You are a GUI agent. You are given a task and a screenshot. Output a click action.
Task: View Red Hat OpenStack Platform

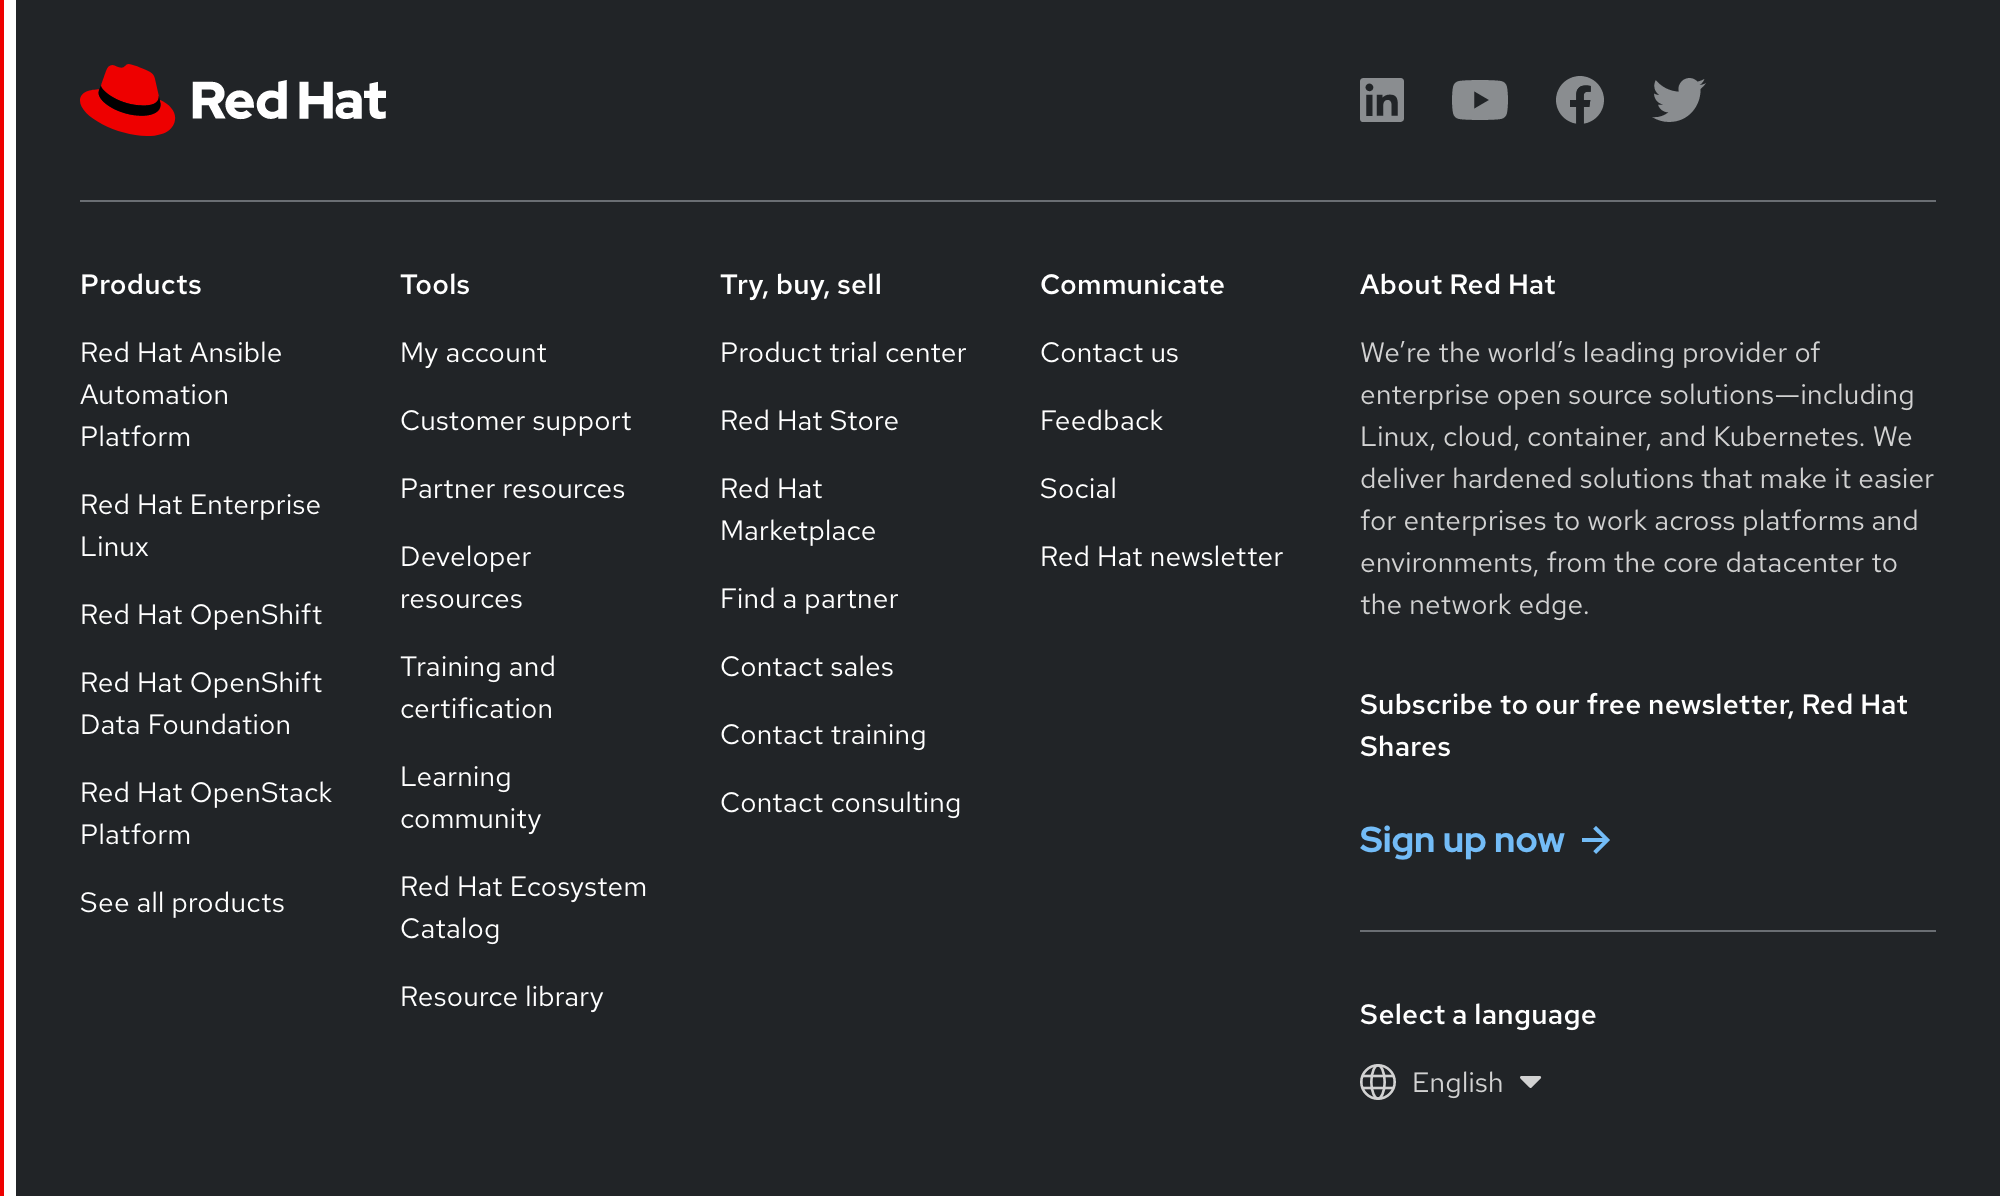tap(205, 813)
